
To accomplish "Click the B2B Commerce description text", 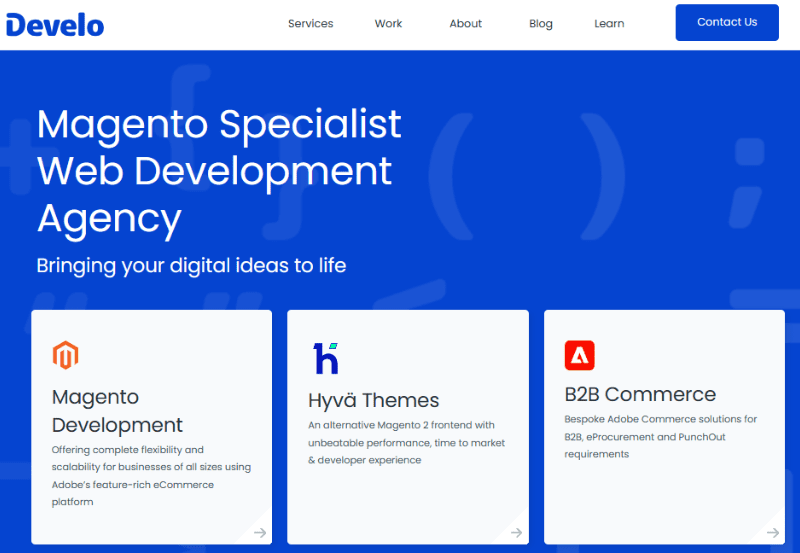I will coord(661,436).
